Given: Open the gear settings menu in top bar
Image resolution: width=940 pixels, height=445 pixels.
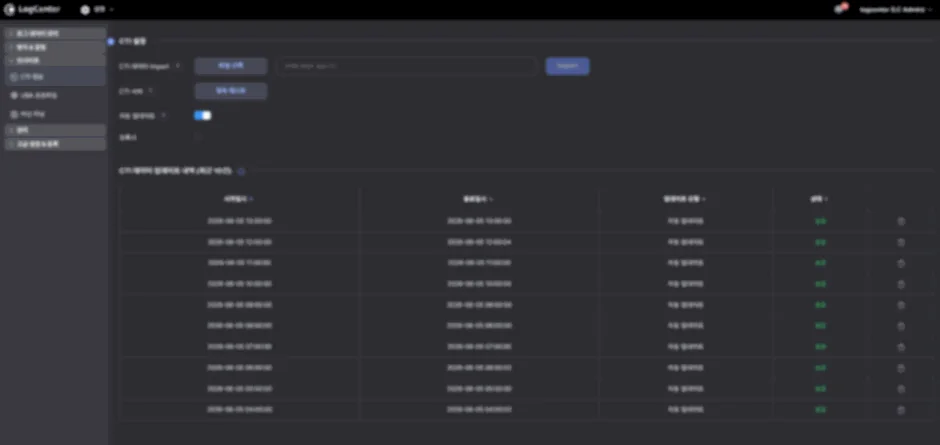Looking at the screenshot, I should point(96,10).
